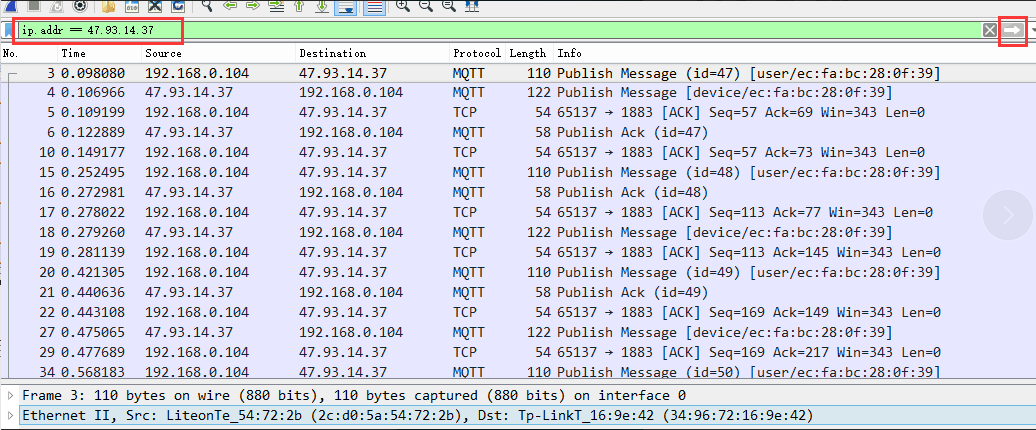The image size is (1036, 430).
Task: Zoom in the packet text
Action: tap(402, 6)
